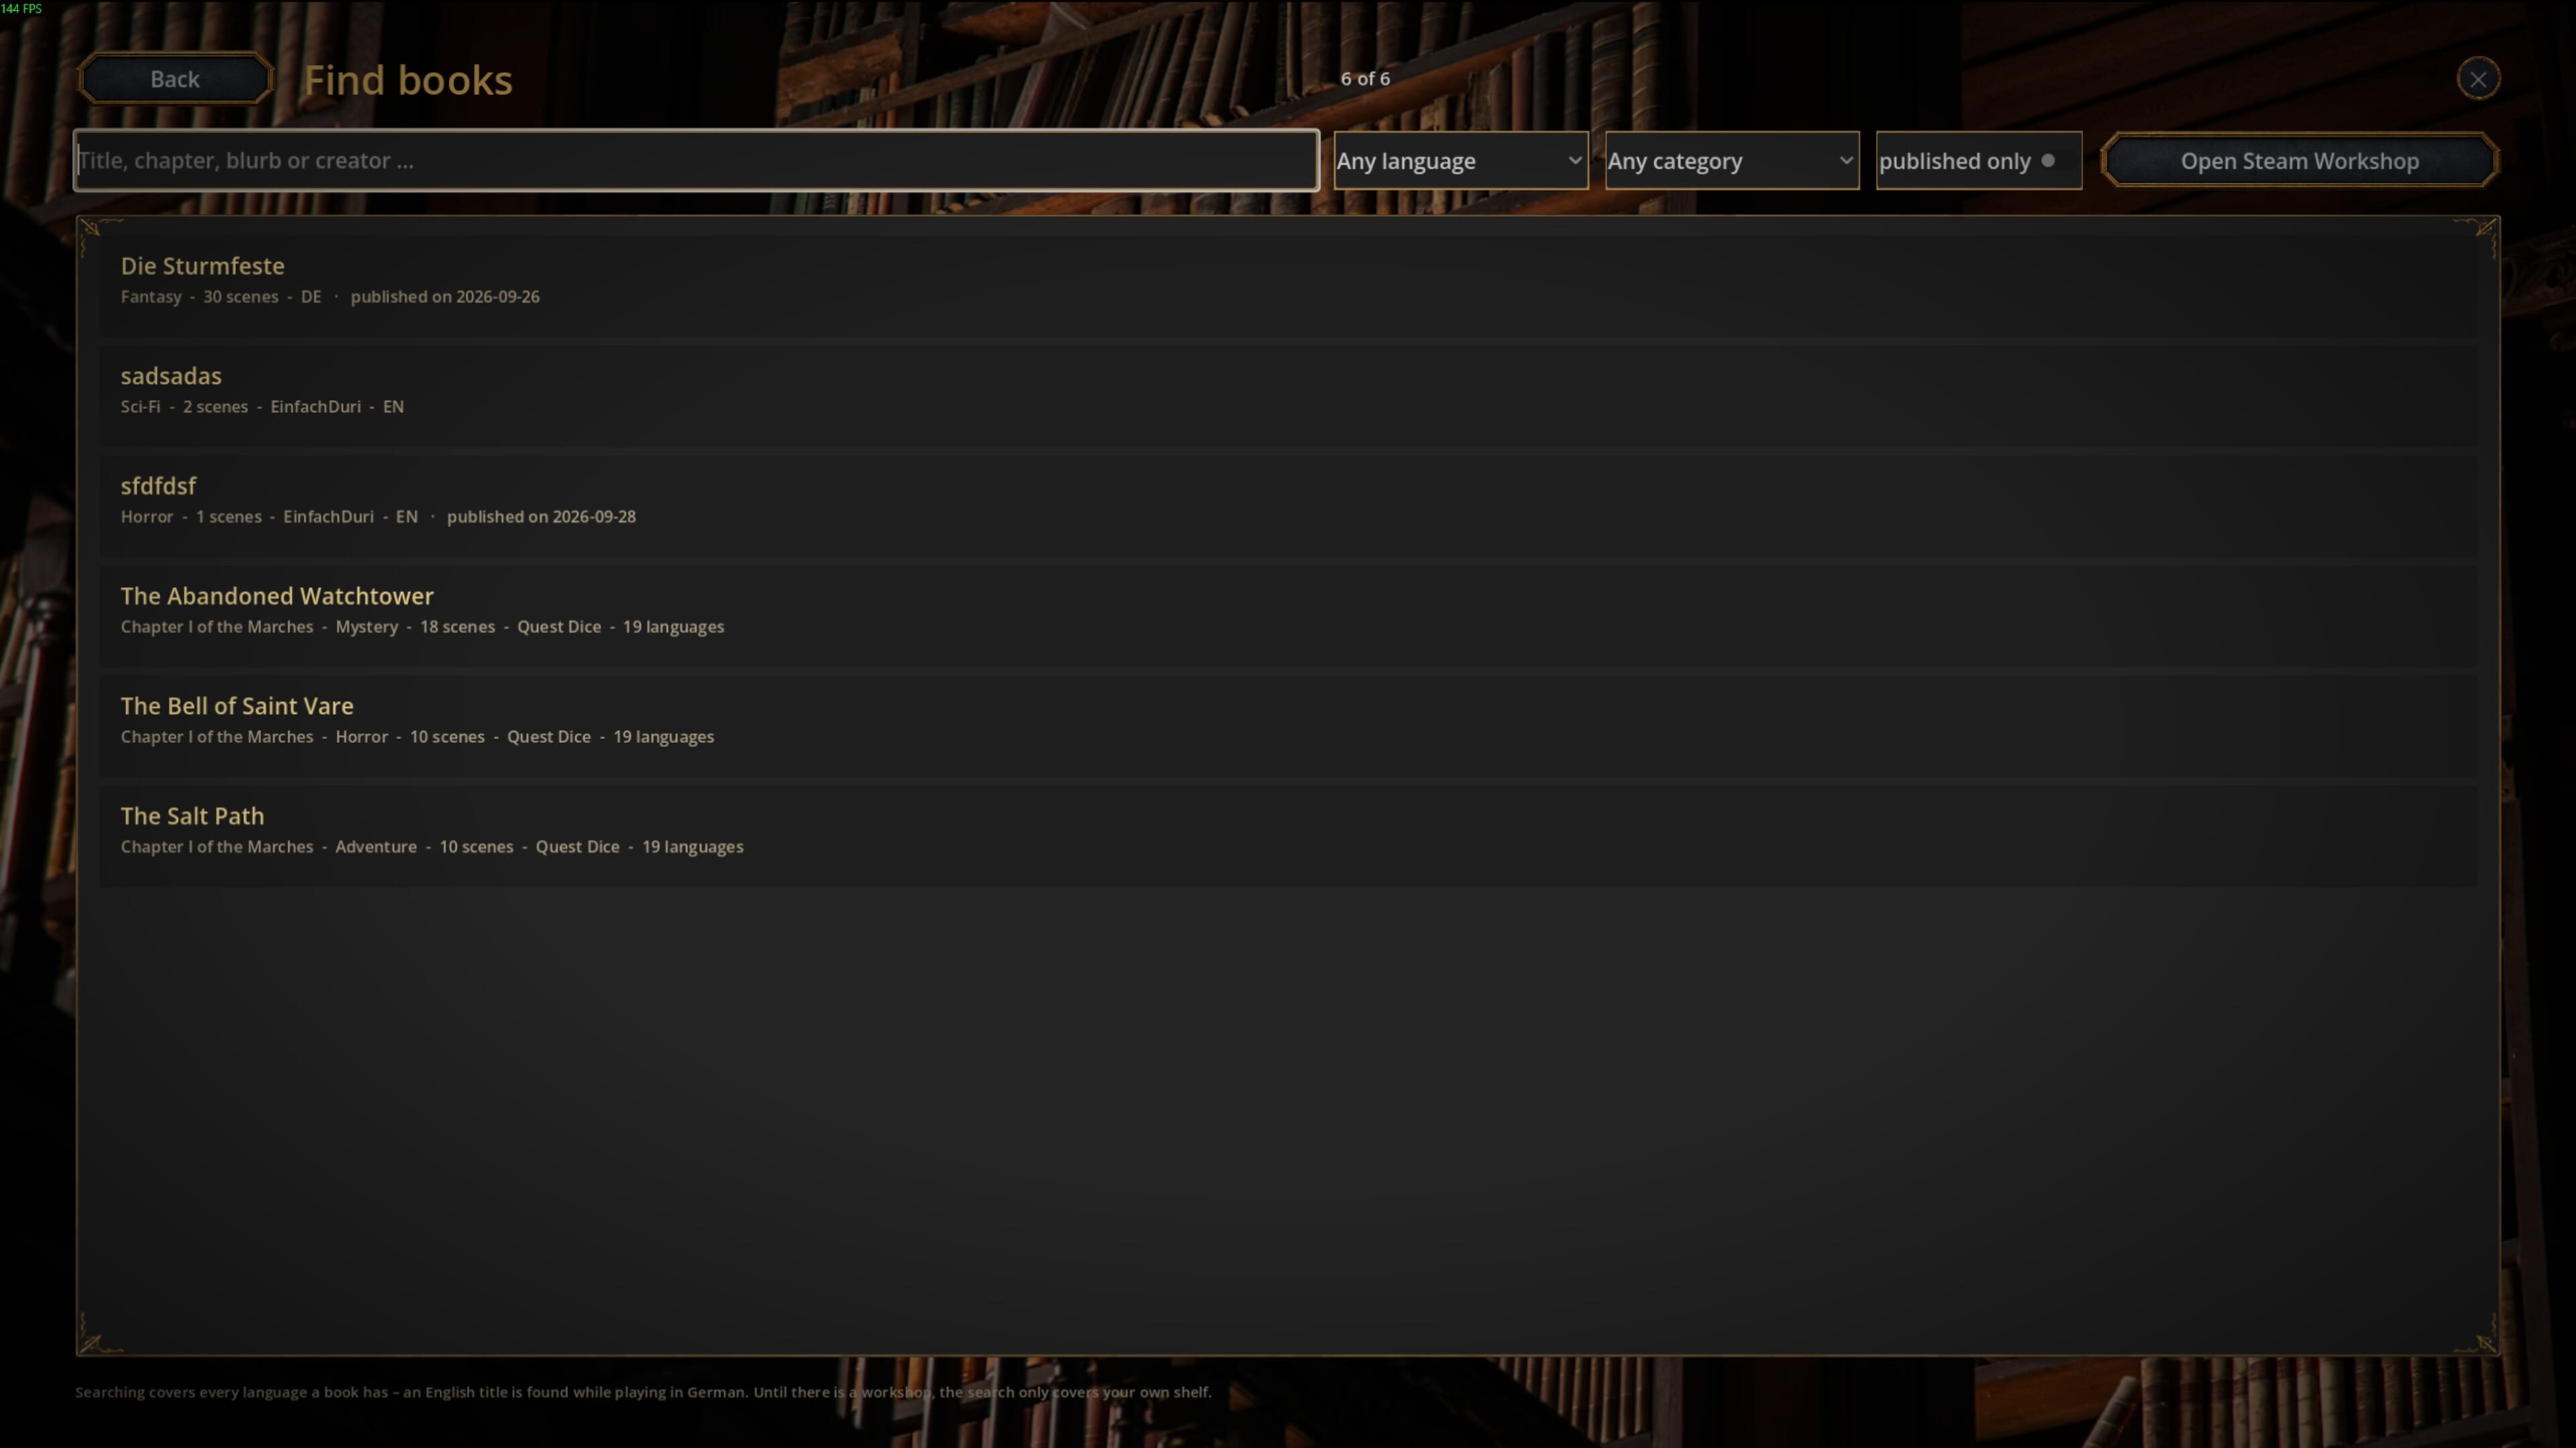Click the Find books heading
Screen dimensions: 2576x1448
408,80
